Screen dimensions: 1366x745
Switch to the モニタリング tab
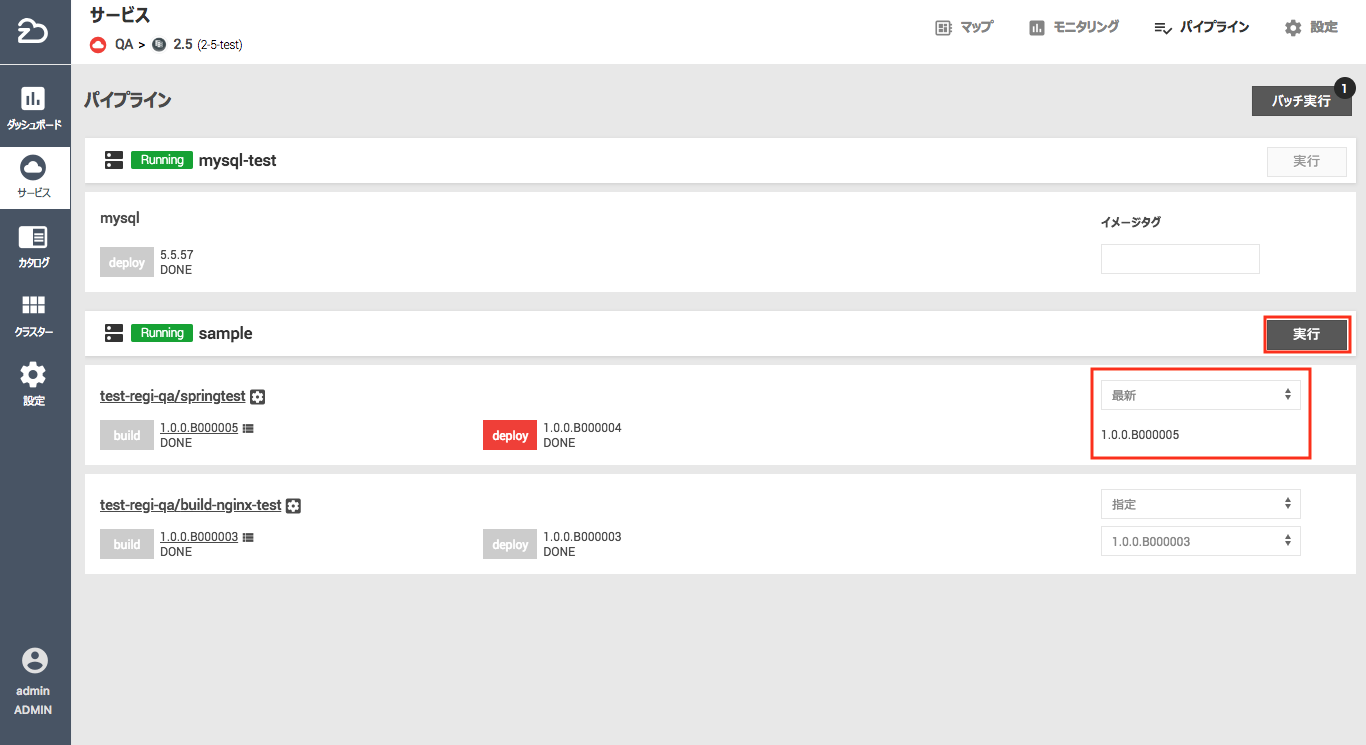1074,28
